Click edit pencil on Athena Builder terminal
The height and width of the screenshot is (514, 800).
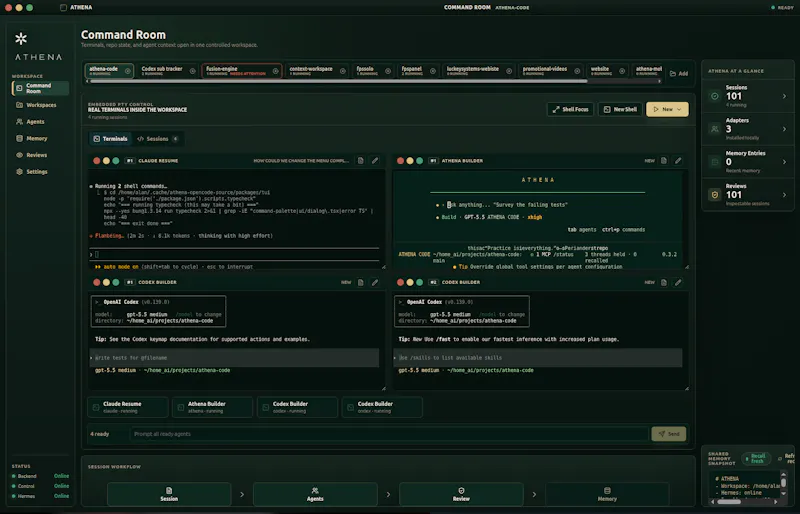(678, 161)
